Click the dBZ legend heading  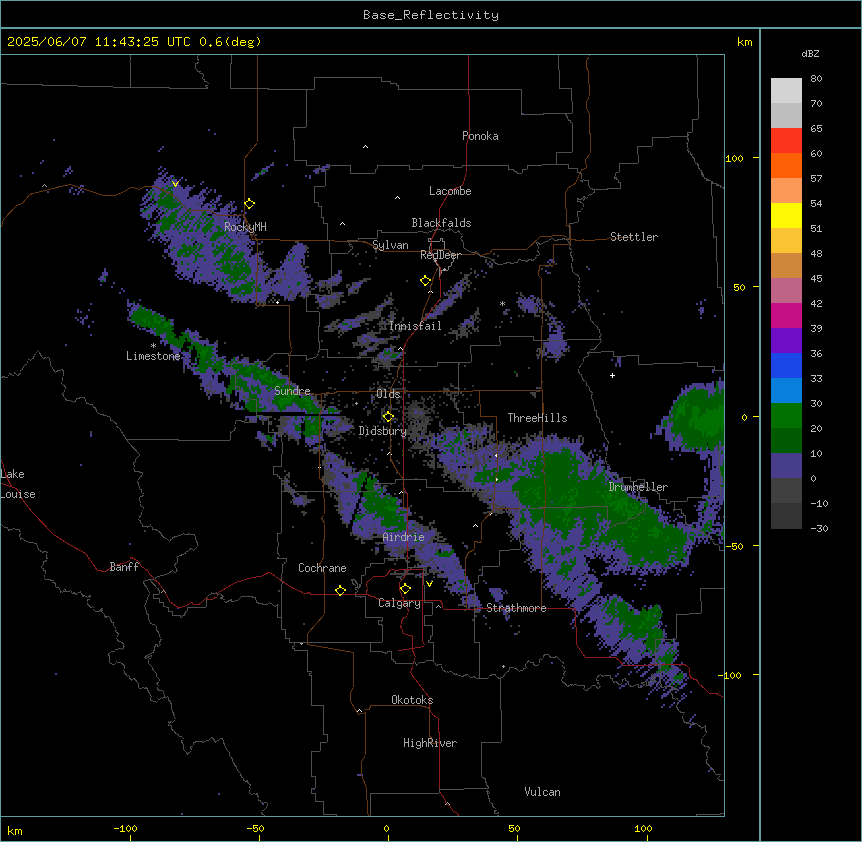pyautogui.click(x=810, y=53)
